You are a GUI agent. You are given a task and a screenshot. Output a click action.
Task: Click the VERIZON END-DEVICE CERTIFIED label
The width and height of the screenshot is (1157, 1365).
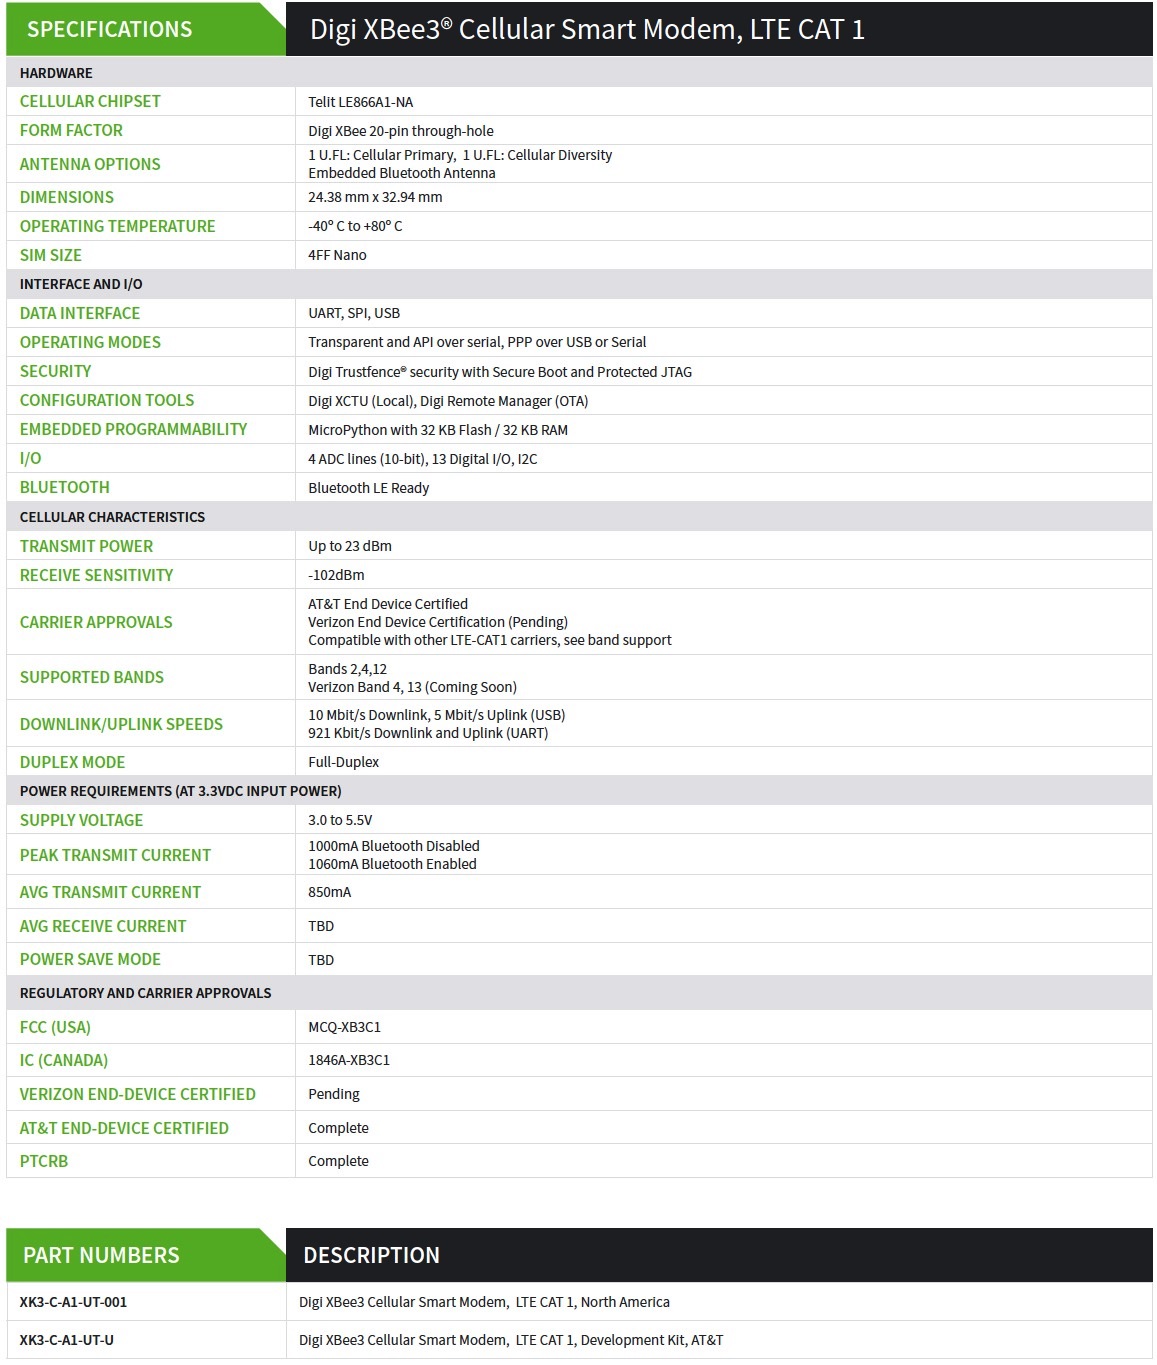point(137,1094)
